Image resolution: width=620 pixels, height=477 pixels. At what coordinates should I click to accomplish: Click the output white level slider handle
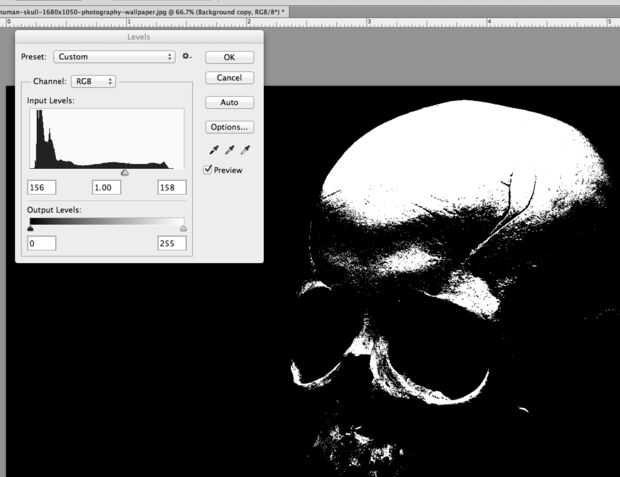(183, 228)
